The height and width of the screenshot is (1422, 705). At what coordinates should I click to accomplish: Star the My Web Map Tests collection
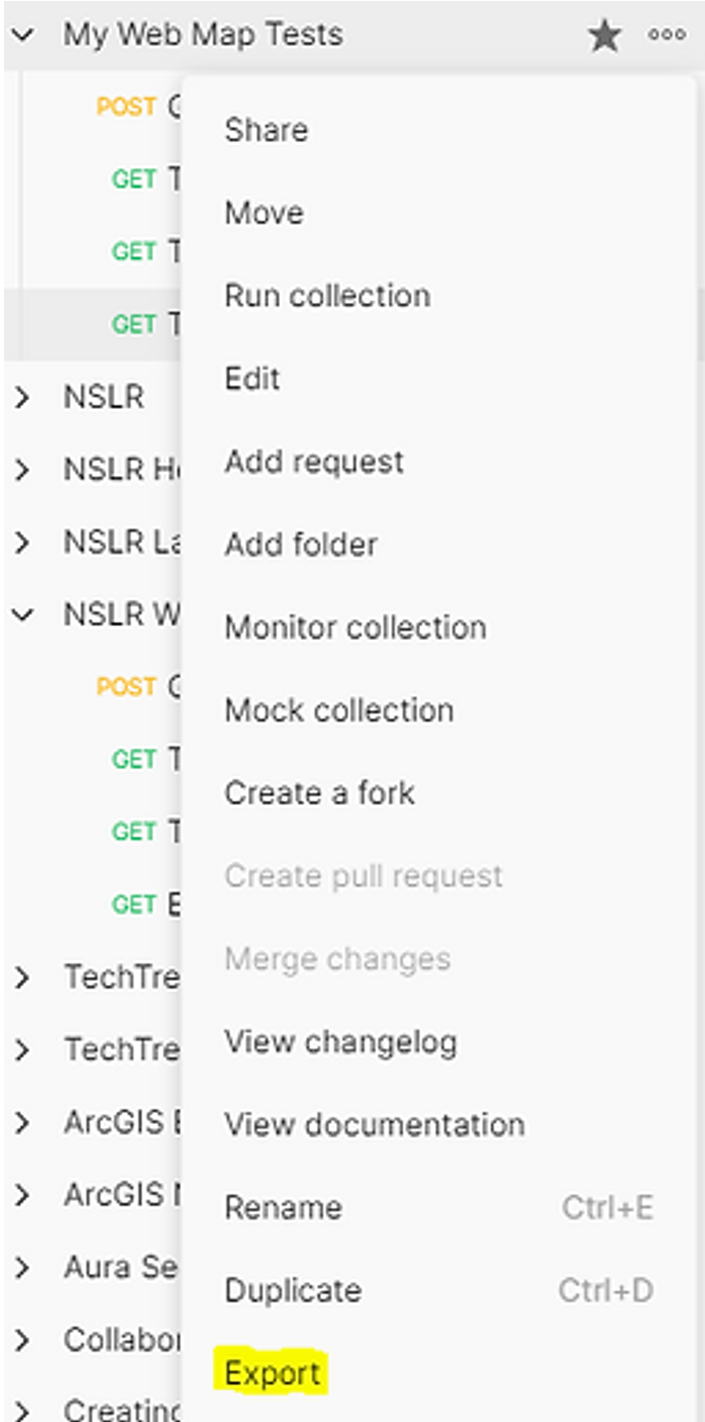[604, 36]
